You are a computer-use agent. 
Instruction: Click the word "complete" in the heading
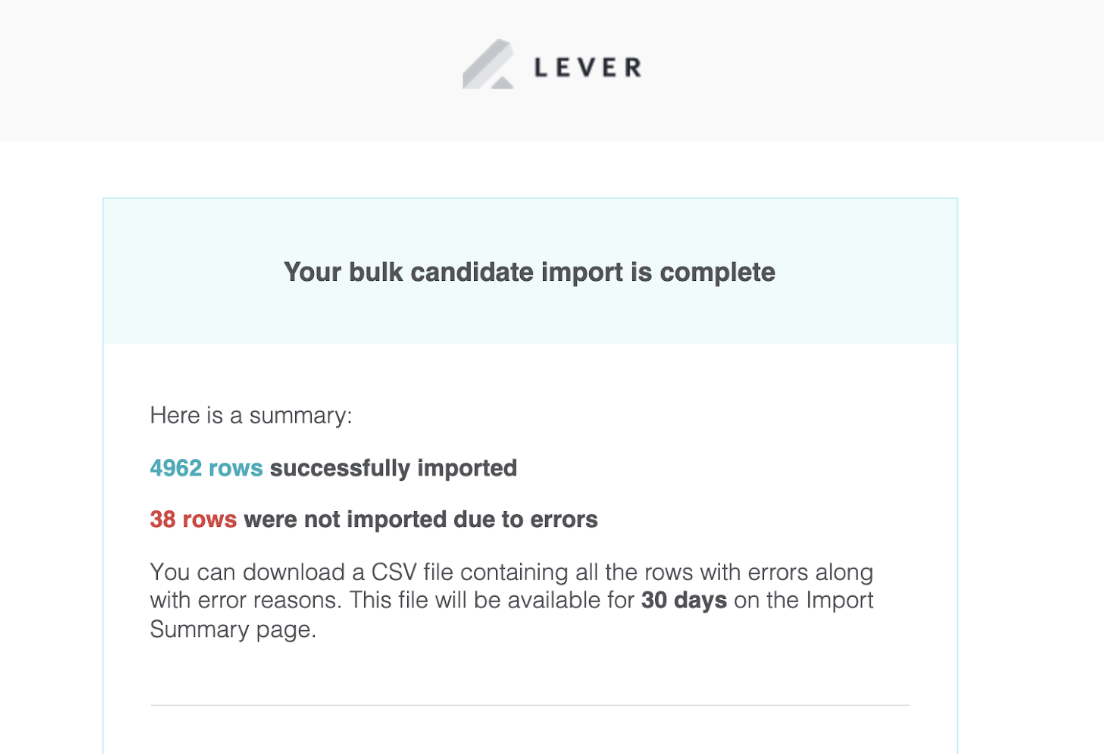point(717,272)
